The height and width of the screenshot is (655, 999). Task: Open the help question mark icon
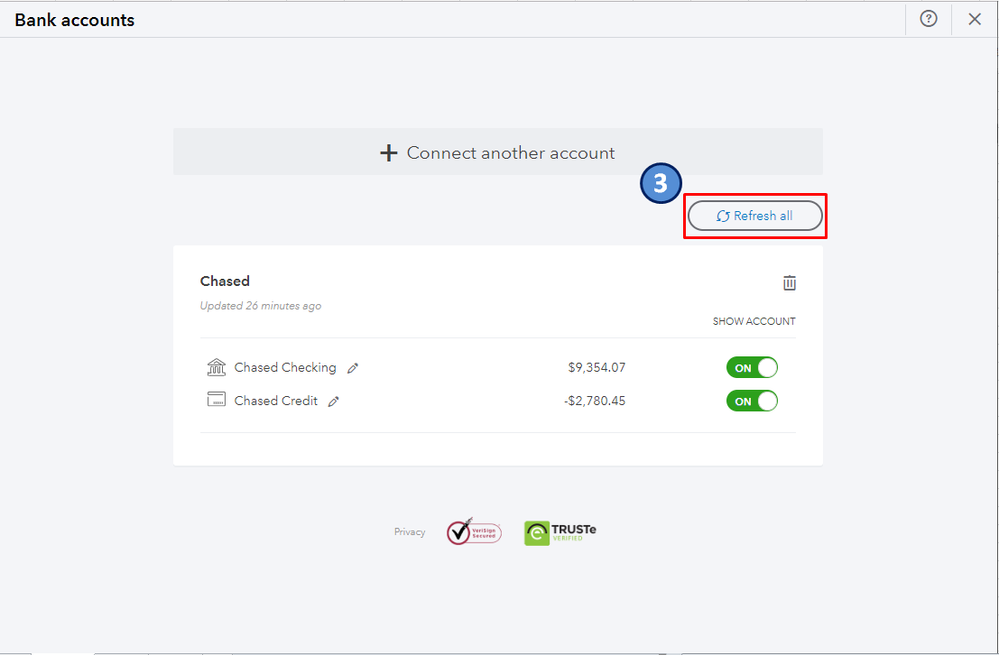[x=928, y=19]
